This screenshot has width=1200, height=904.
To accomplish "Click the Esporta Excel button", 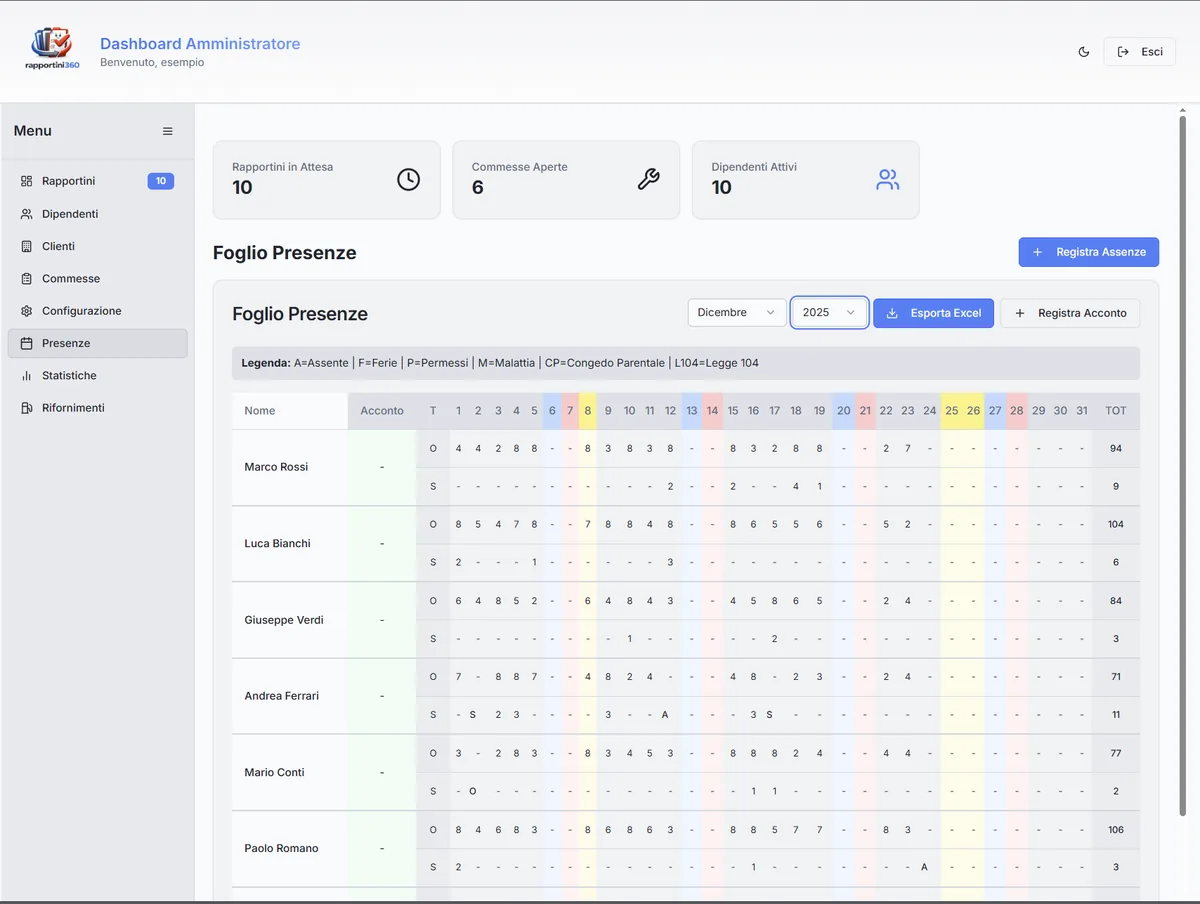I will point(933,313).
